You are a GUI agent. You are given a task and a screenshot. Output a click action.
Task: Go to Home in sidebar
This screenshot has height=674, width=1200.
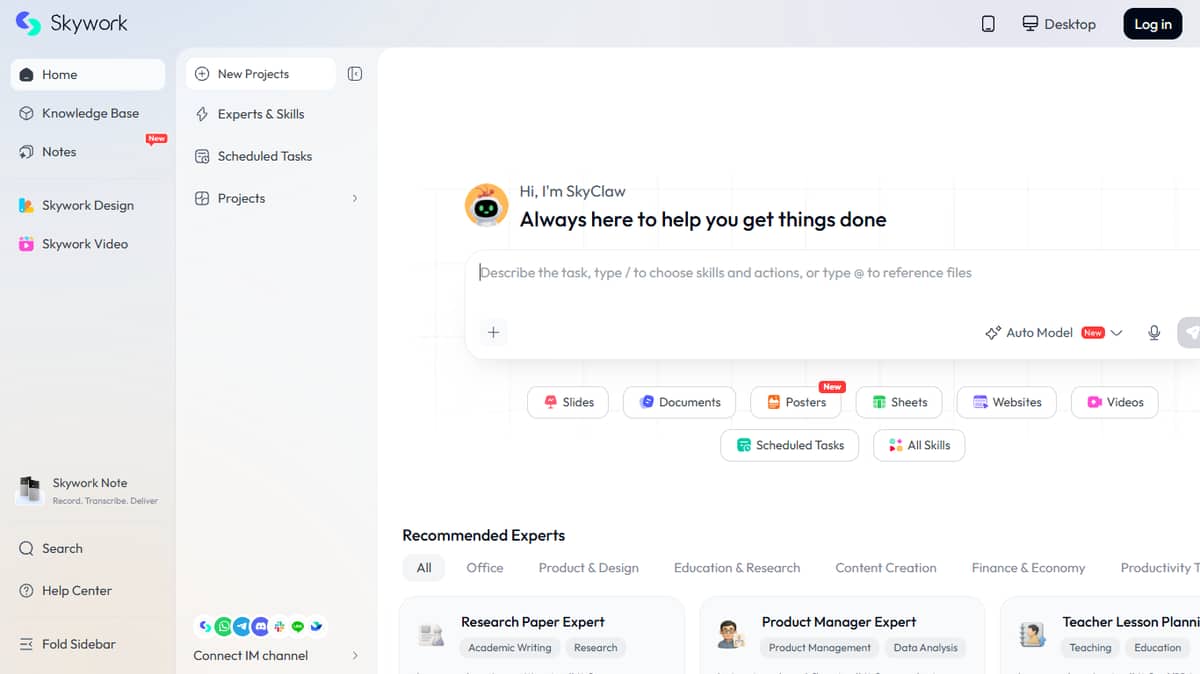pos(88,74)
